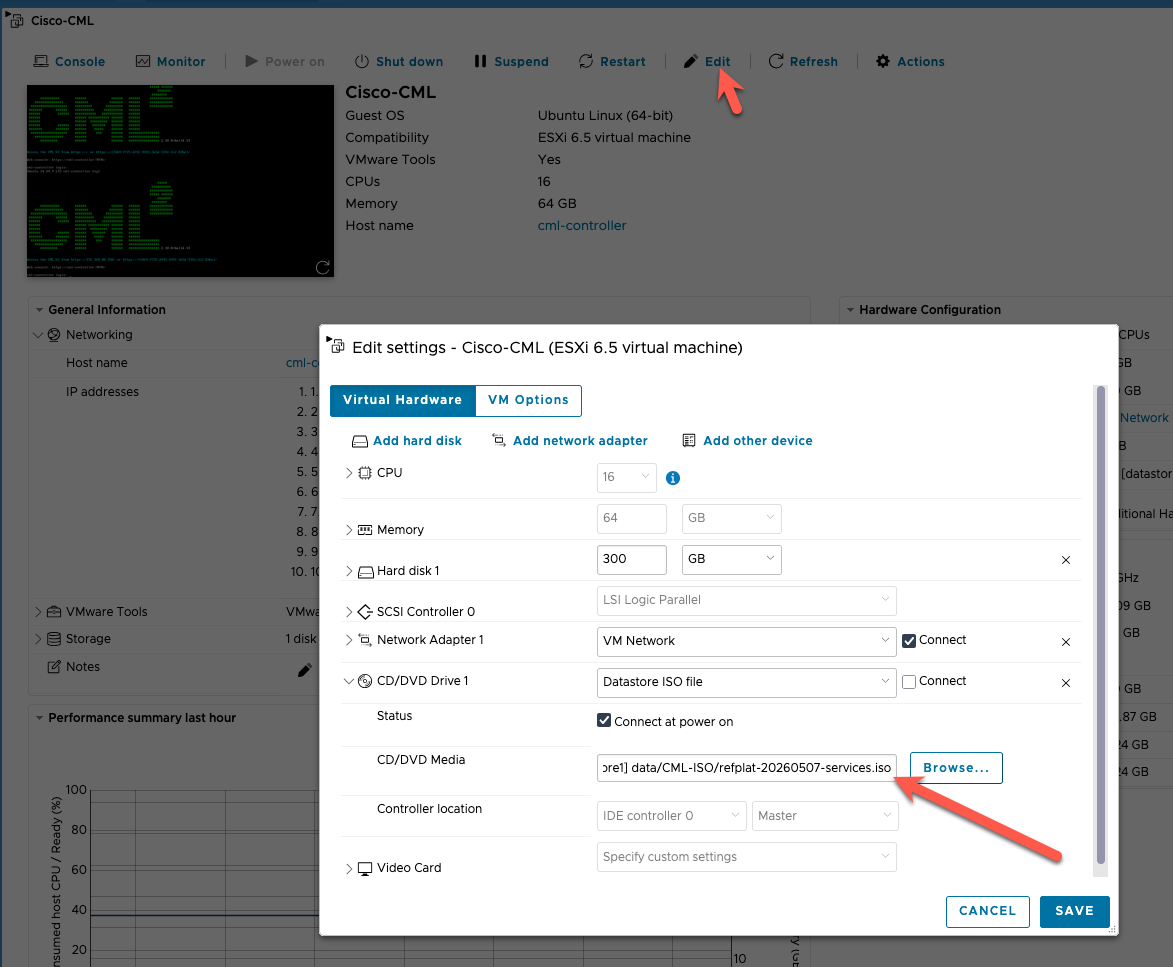Screen dimensions: 1173x967
Task: Refresh the console thumbnail with its reload icon
Action: [322, 267]
